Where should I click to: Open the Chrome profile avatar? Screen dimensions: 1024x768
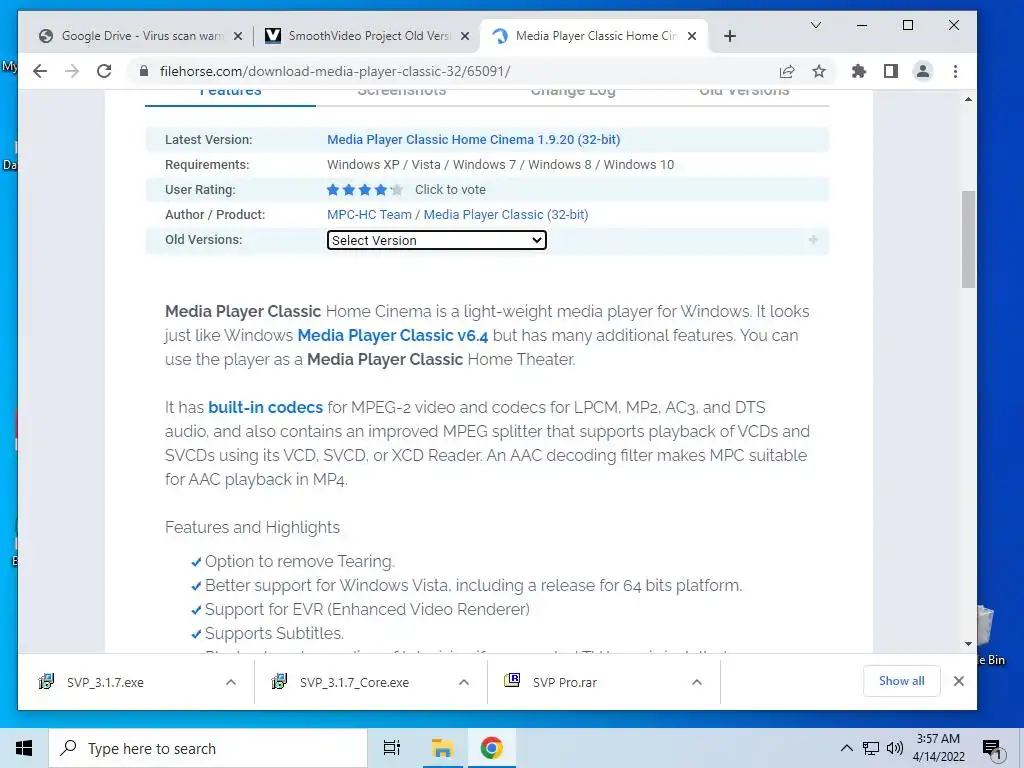923,71
